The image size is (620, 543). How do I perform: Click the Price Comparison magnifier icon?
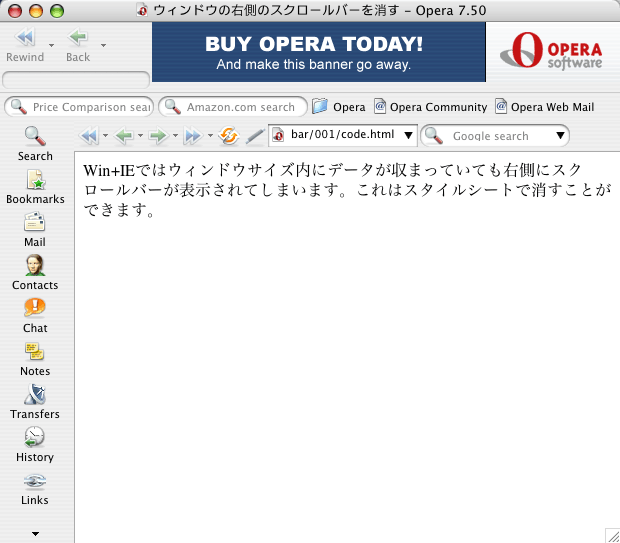[x=19, y=107]
